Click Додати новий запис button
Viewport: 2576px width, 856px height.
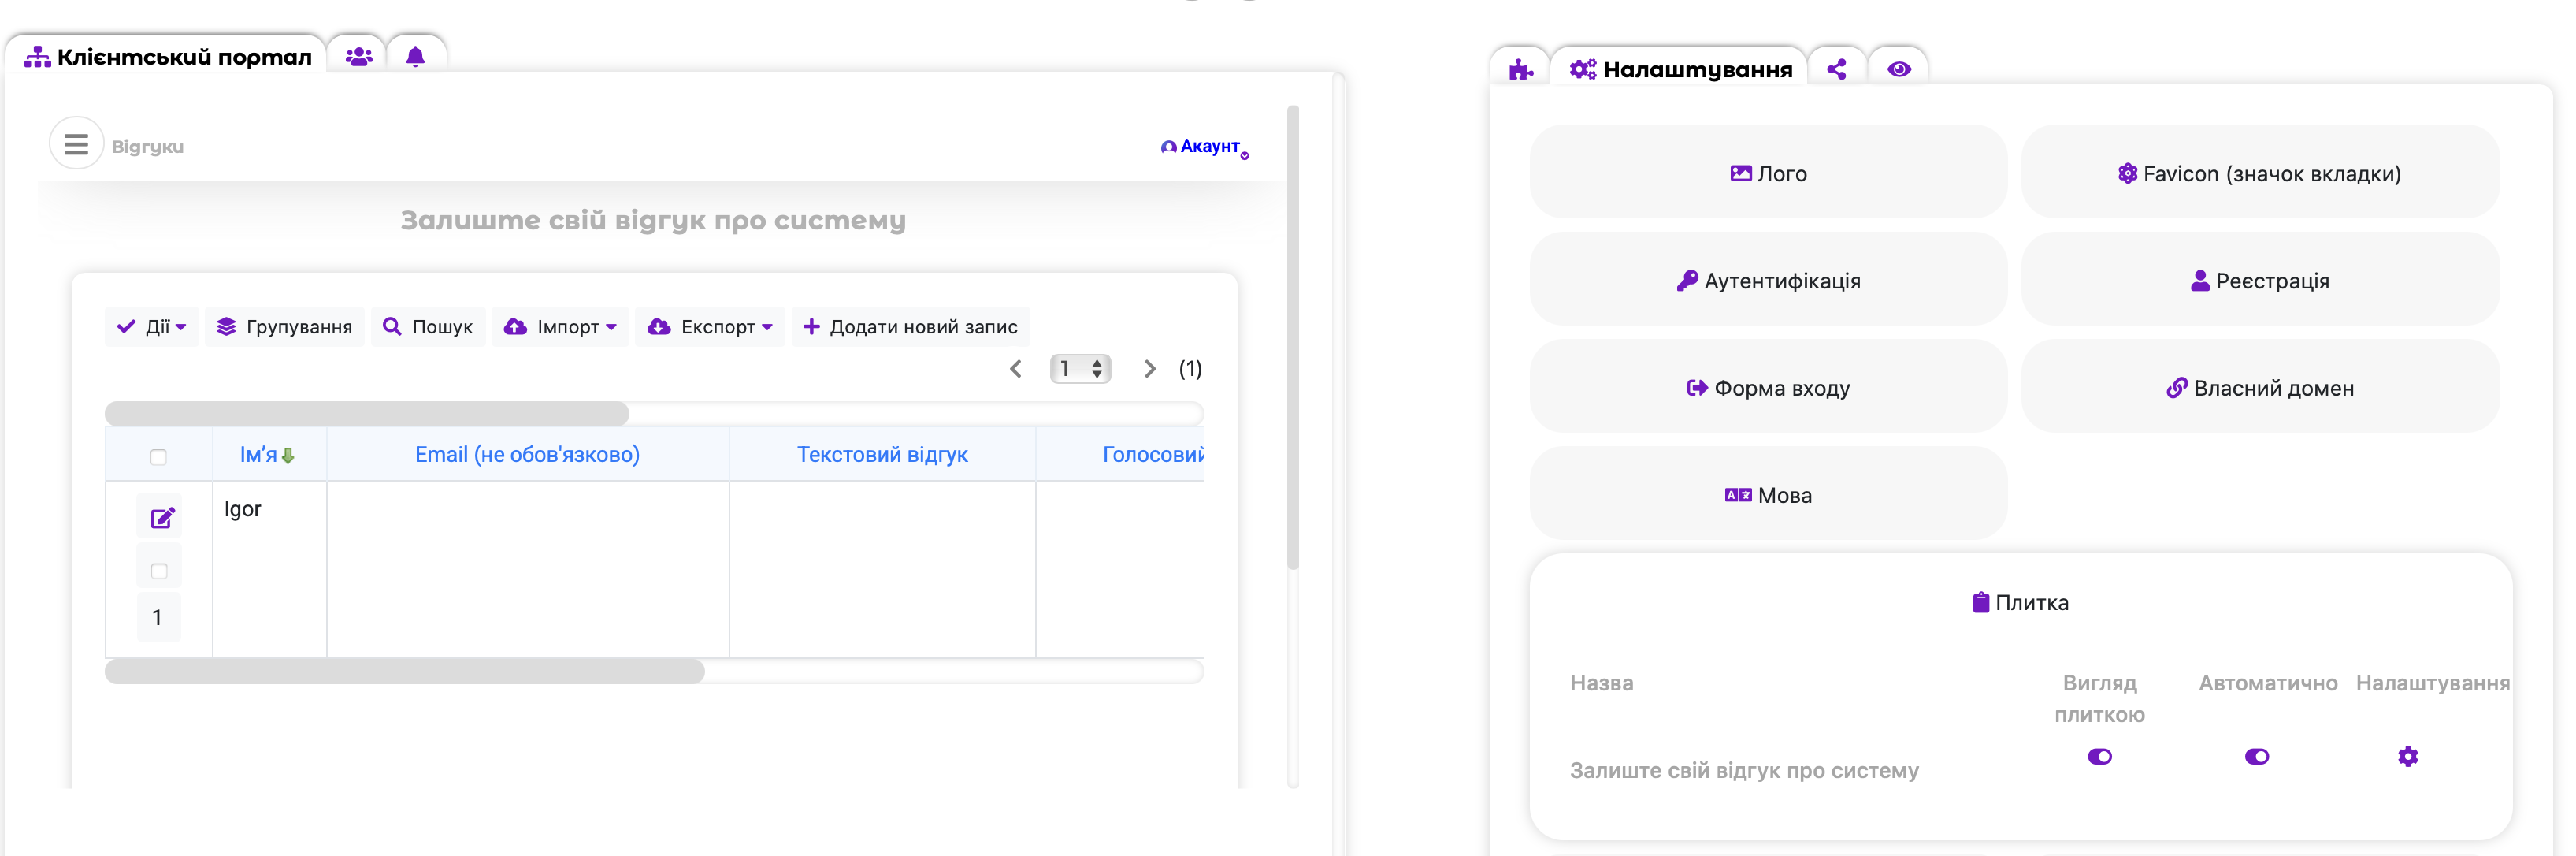[x=911, y=327]
